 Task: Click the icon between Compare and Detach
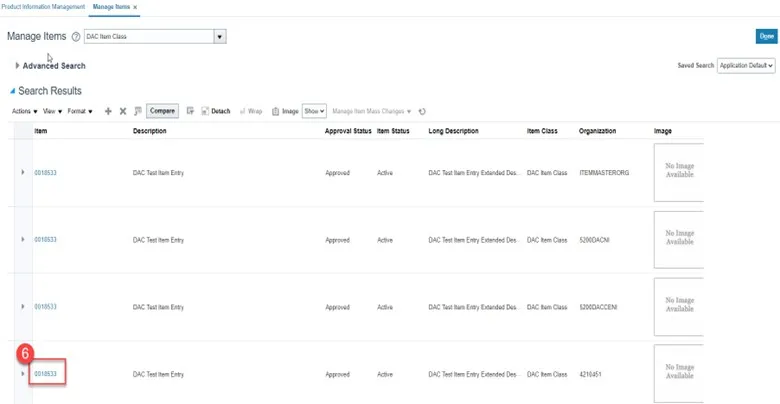click(190, 111)
